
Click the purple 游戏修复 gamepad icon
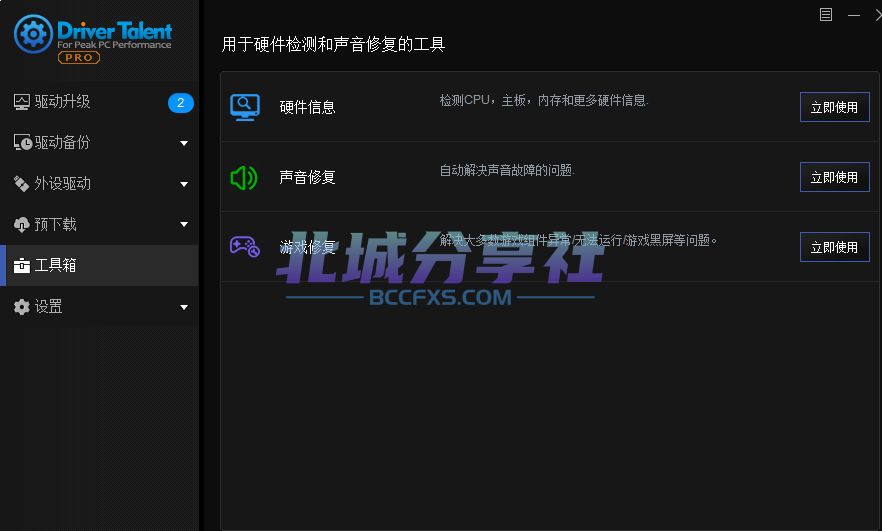tap(245, 246)
